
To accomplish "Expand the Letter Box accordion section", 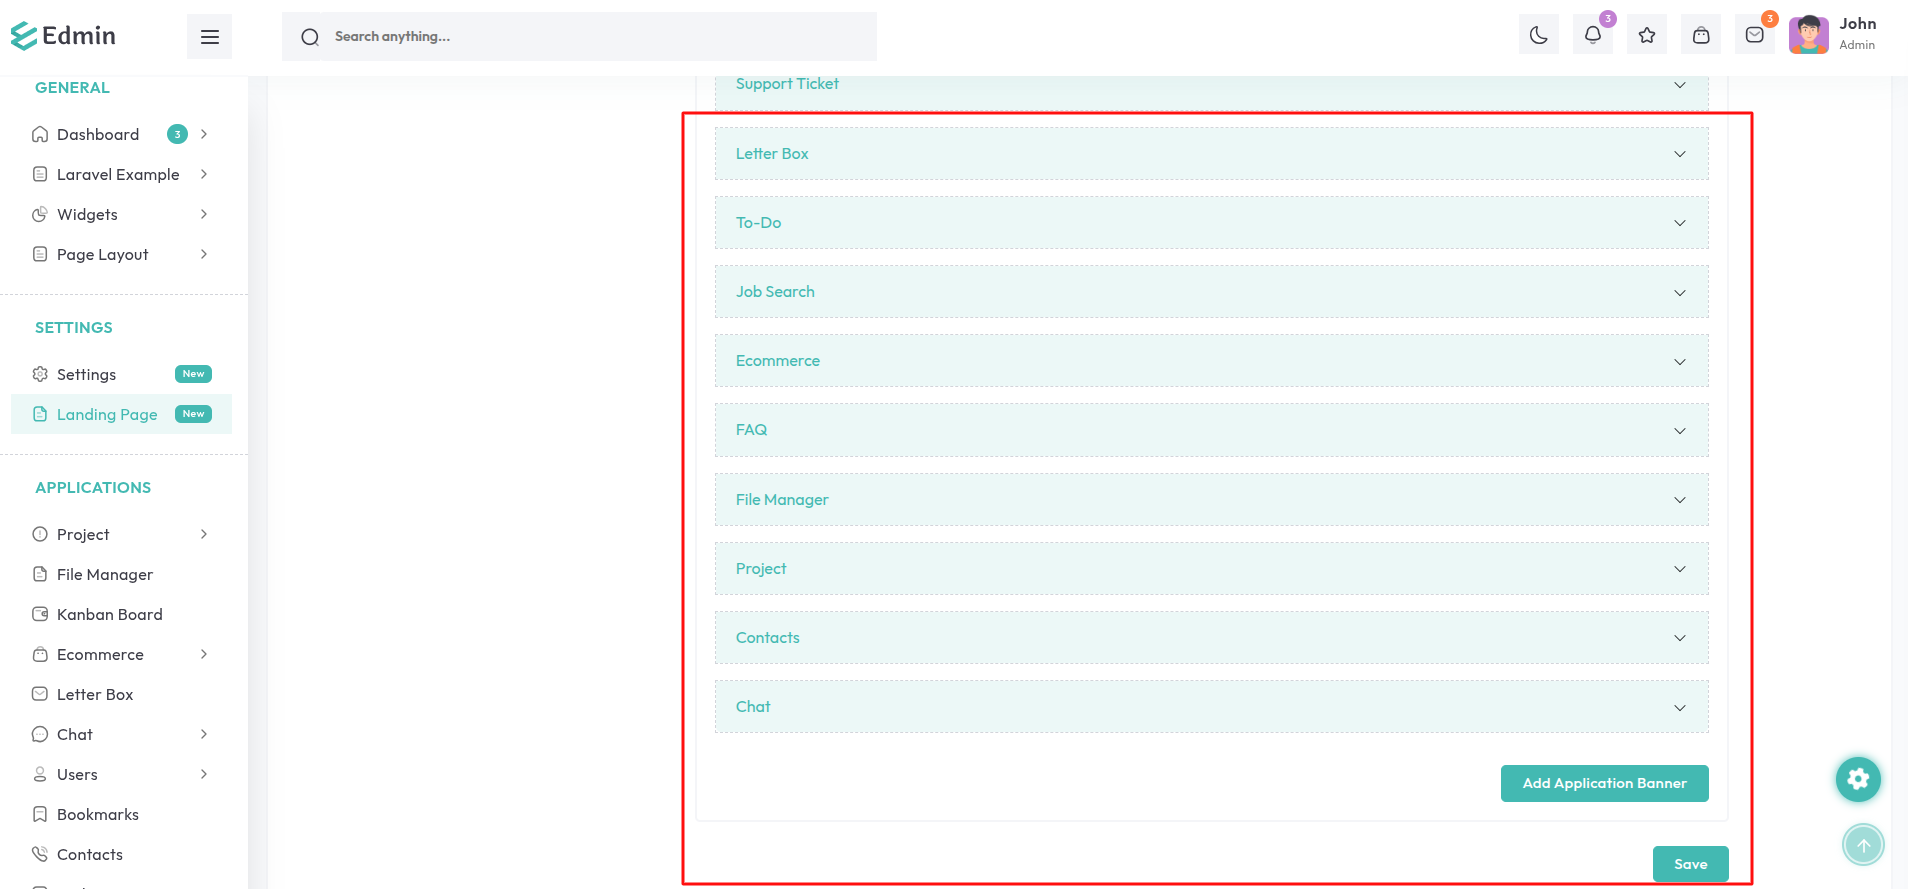I will pyautogui.click(x=1211, y=154).
